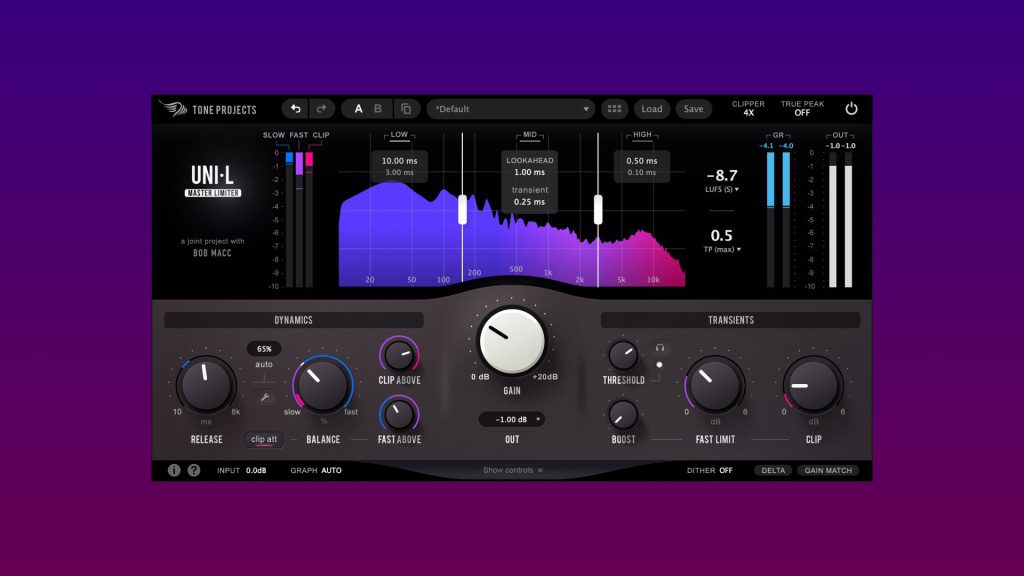
Task: Toggle the transient headphones listen icon
Action: point(660,348)
